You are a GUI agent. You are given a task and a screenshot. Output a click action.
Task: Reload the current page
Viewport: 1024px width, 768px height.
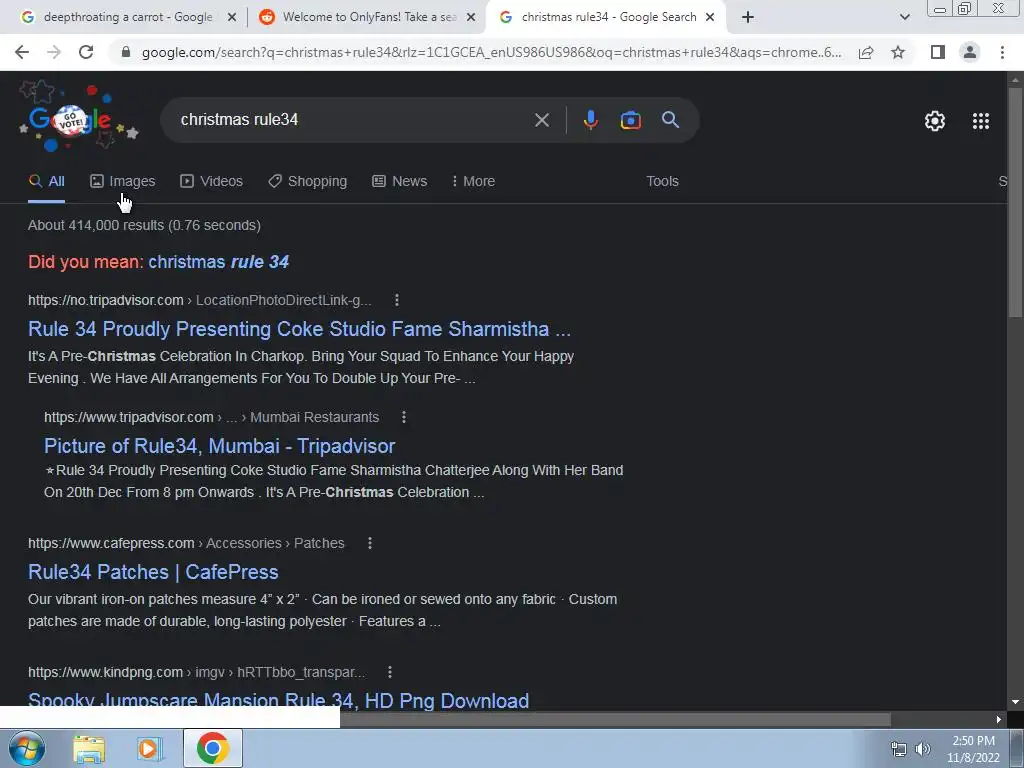point(86,52)
